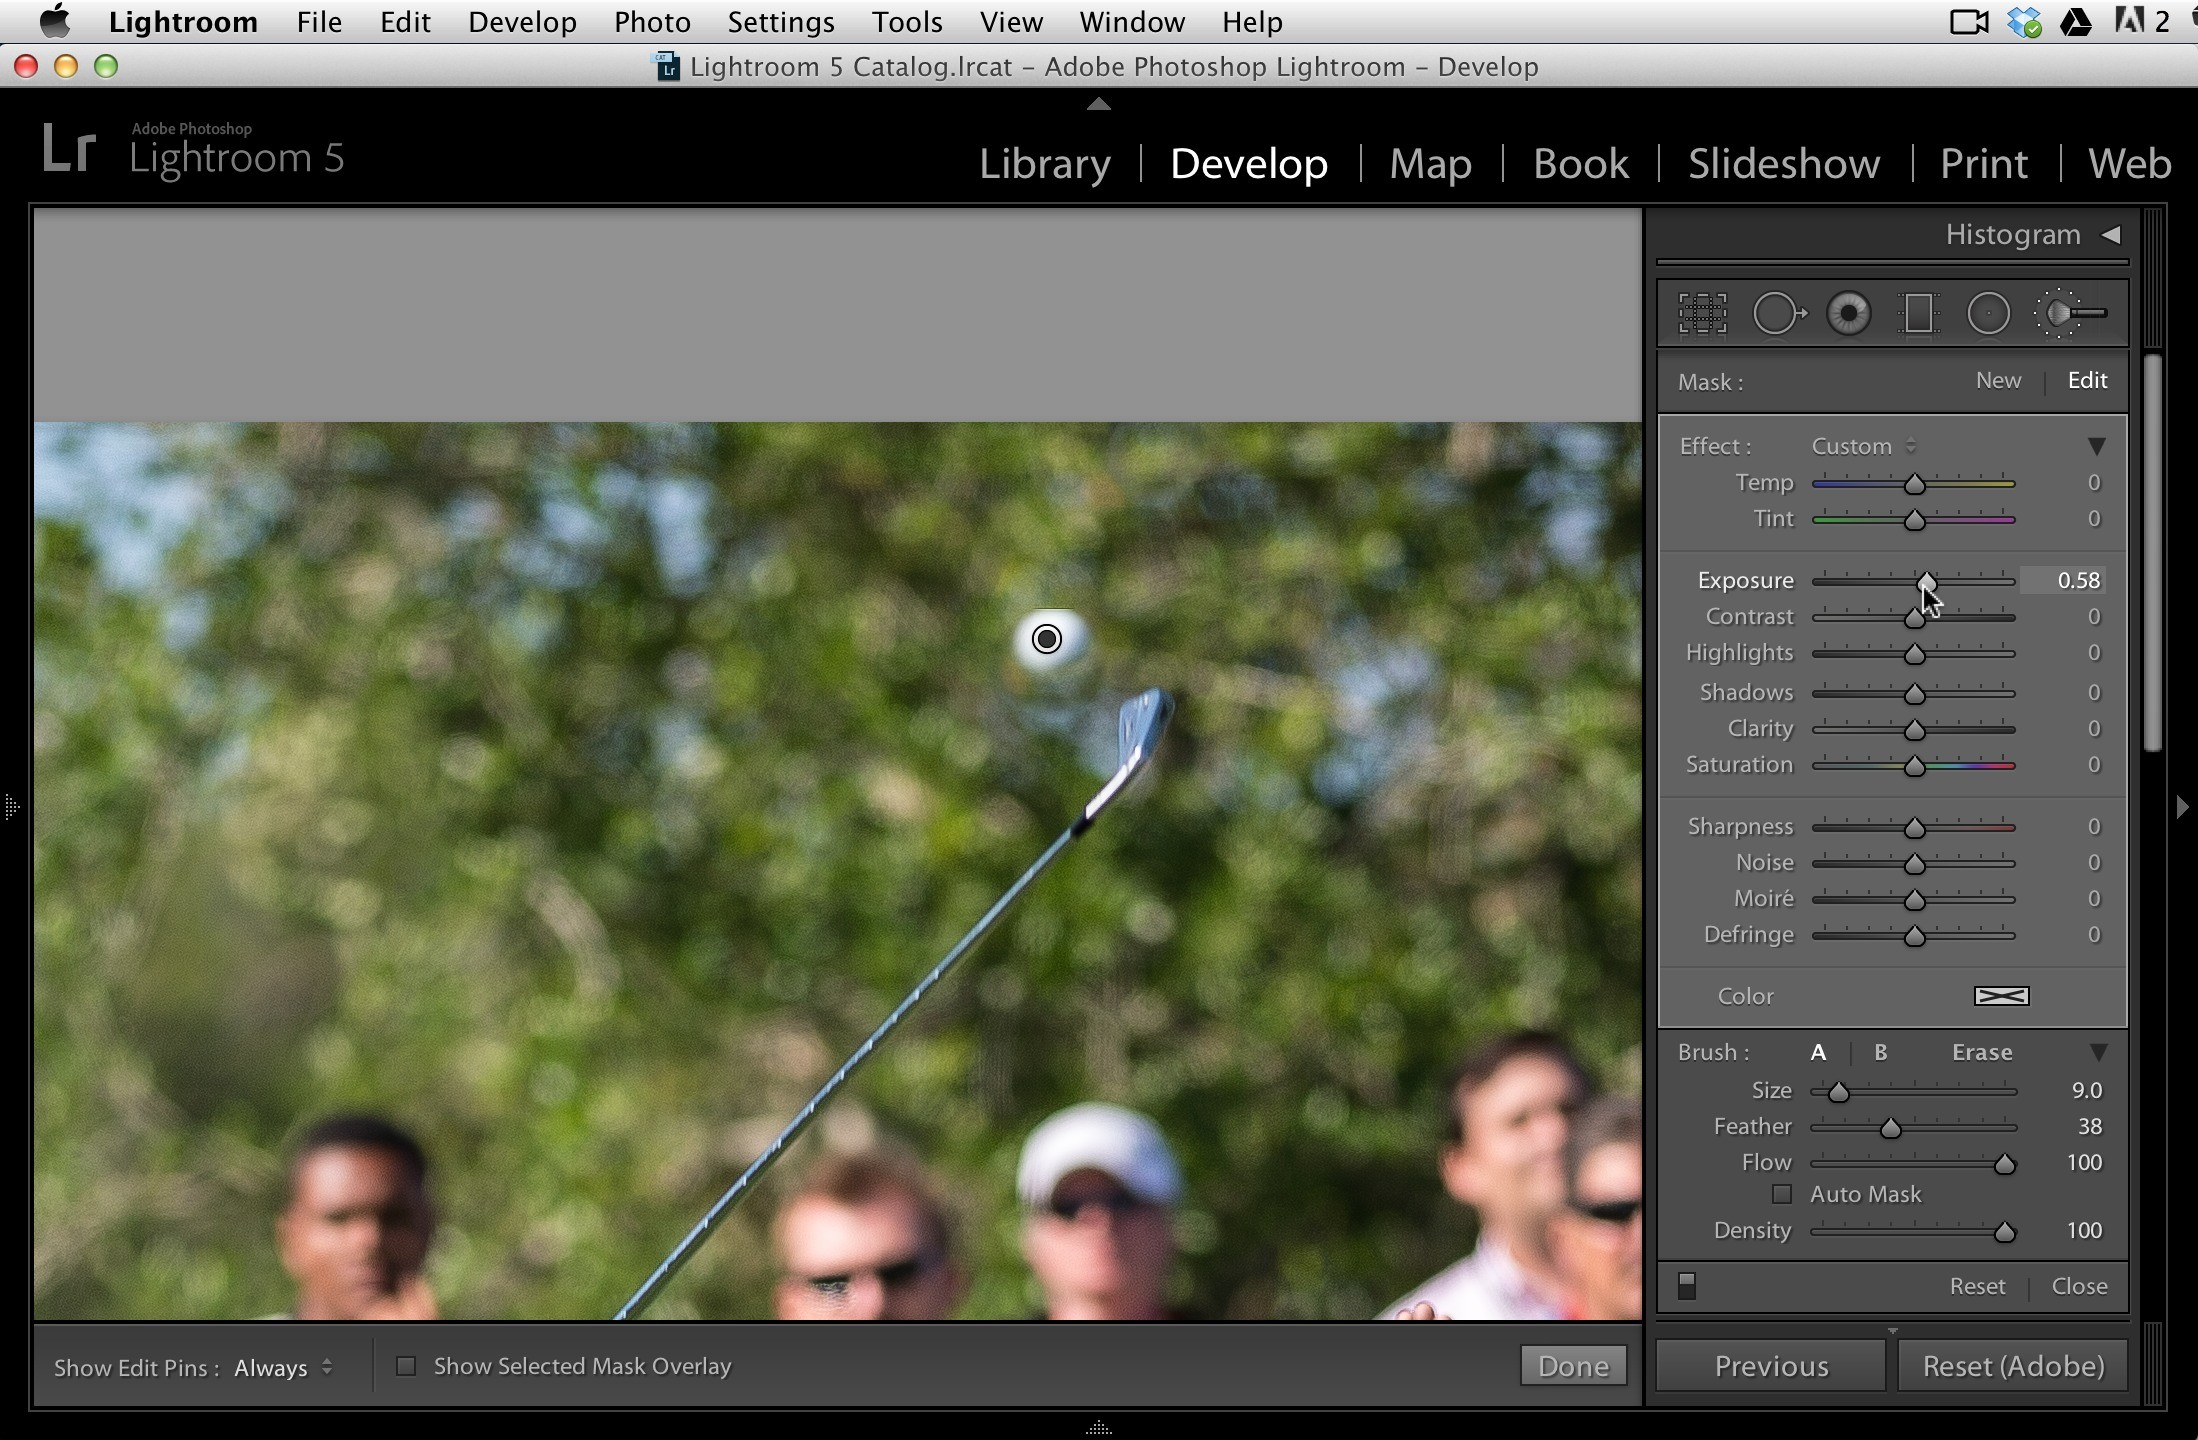Click the Density slider handle
Screen dimensions: 2198x1440
2004,1232
